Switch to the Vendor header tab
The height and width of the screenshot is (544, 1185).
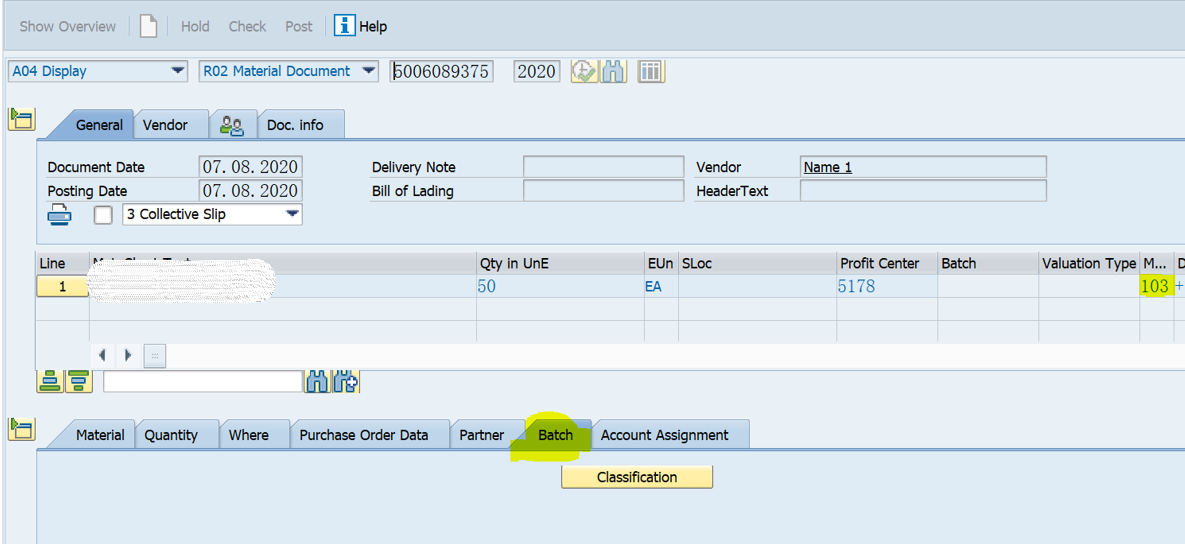click(165, 125)
